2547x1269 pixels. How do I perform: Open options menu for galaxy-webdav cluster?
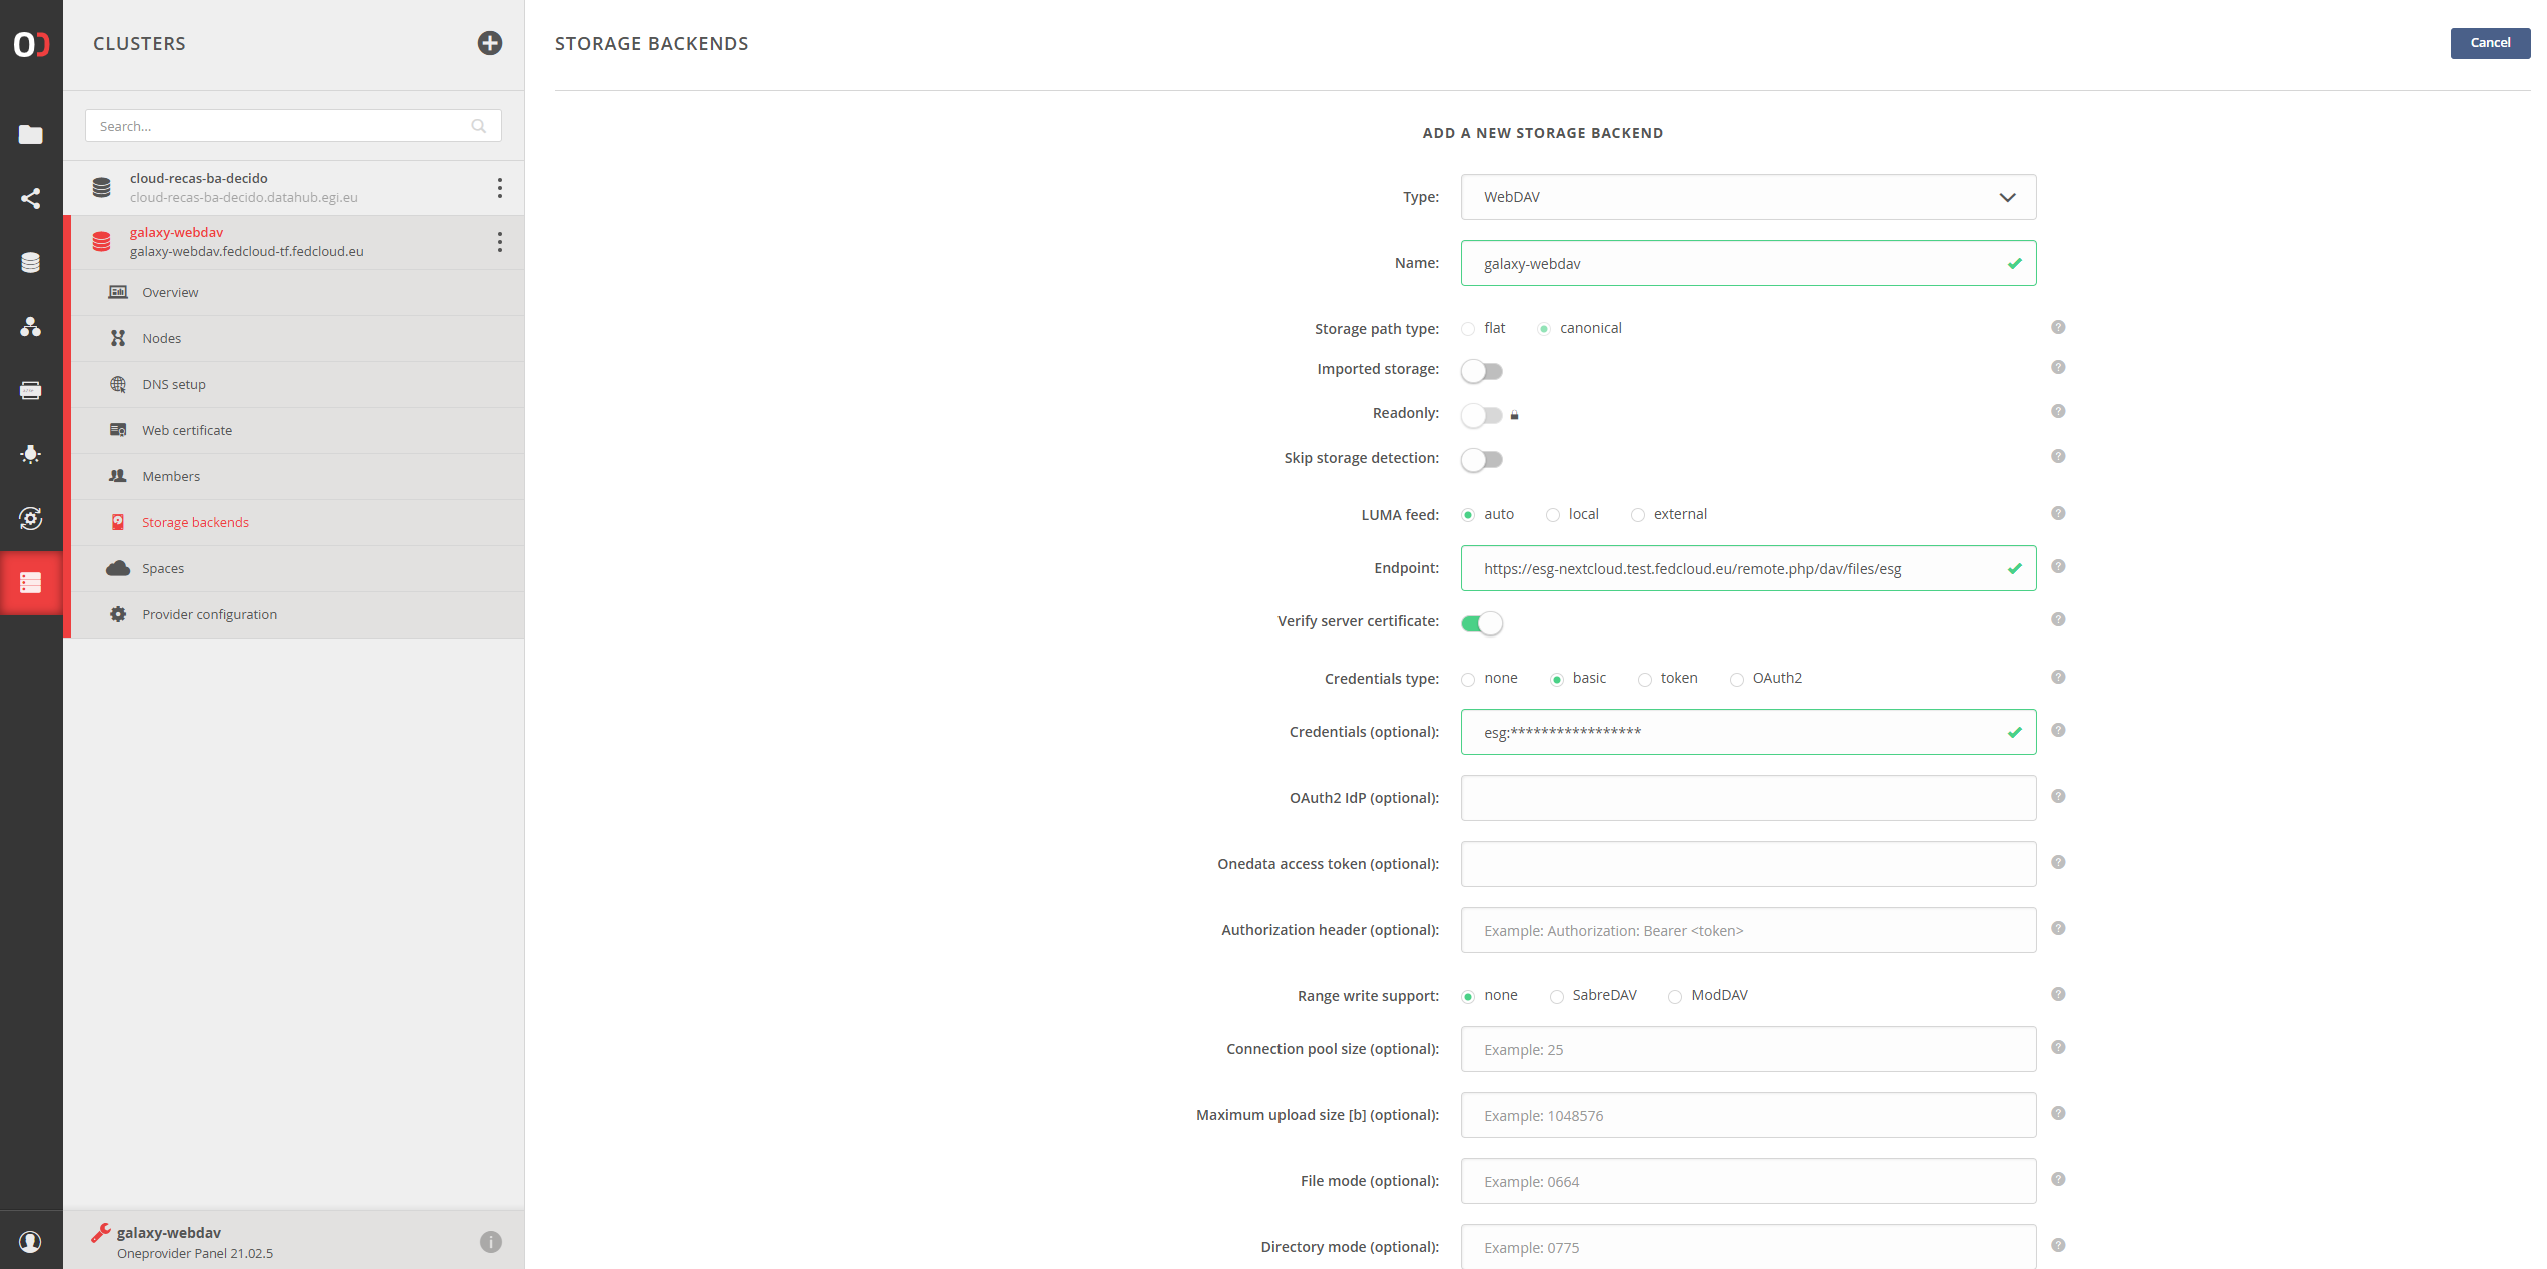click(x=499, y=242)
